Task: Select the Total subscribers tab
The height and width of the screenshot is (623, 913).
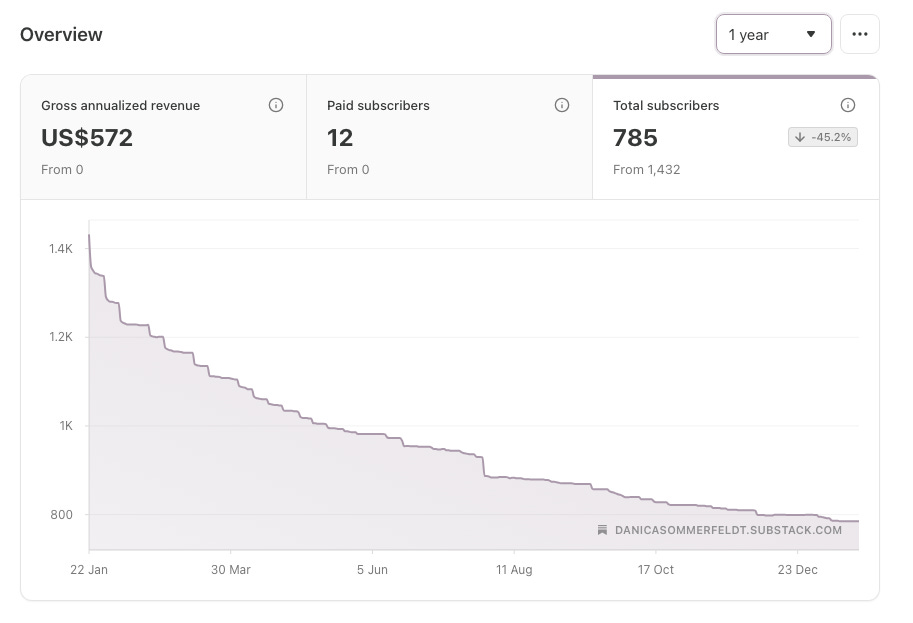Action: click(736, 137)
